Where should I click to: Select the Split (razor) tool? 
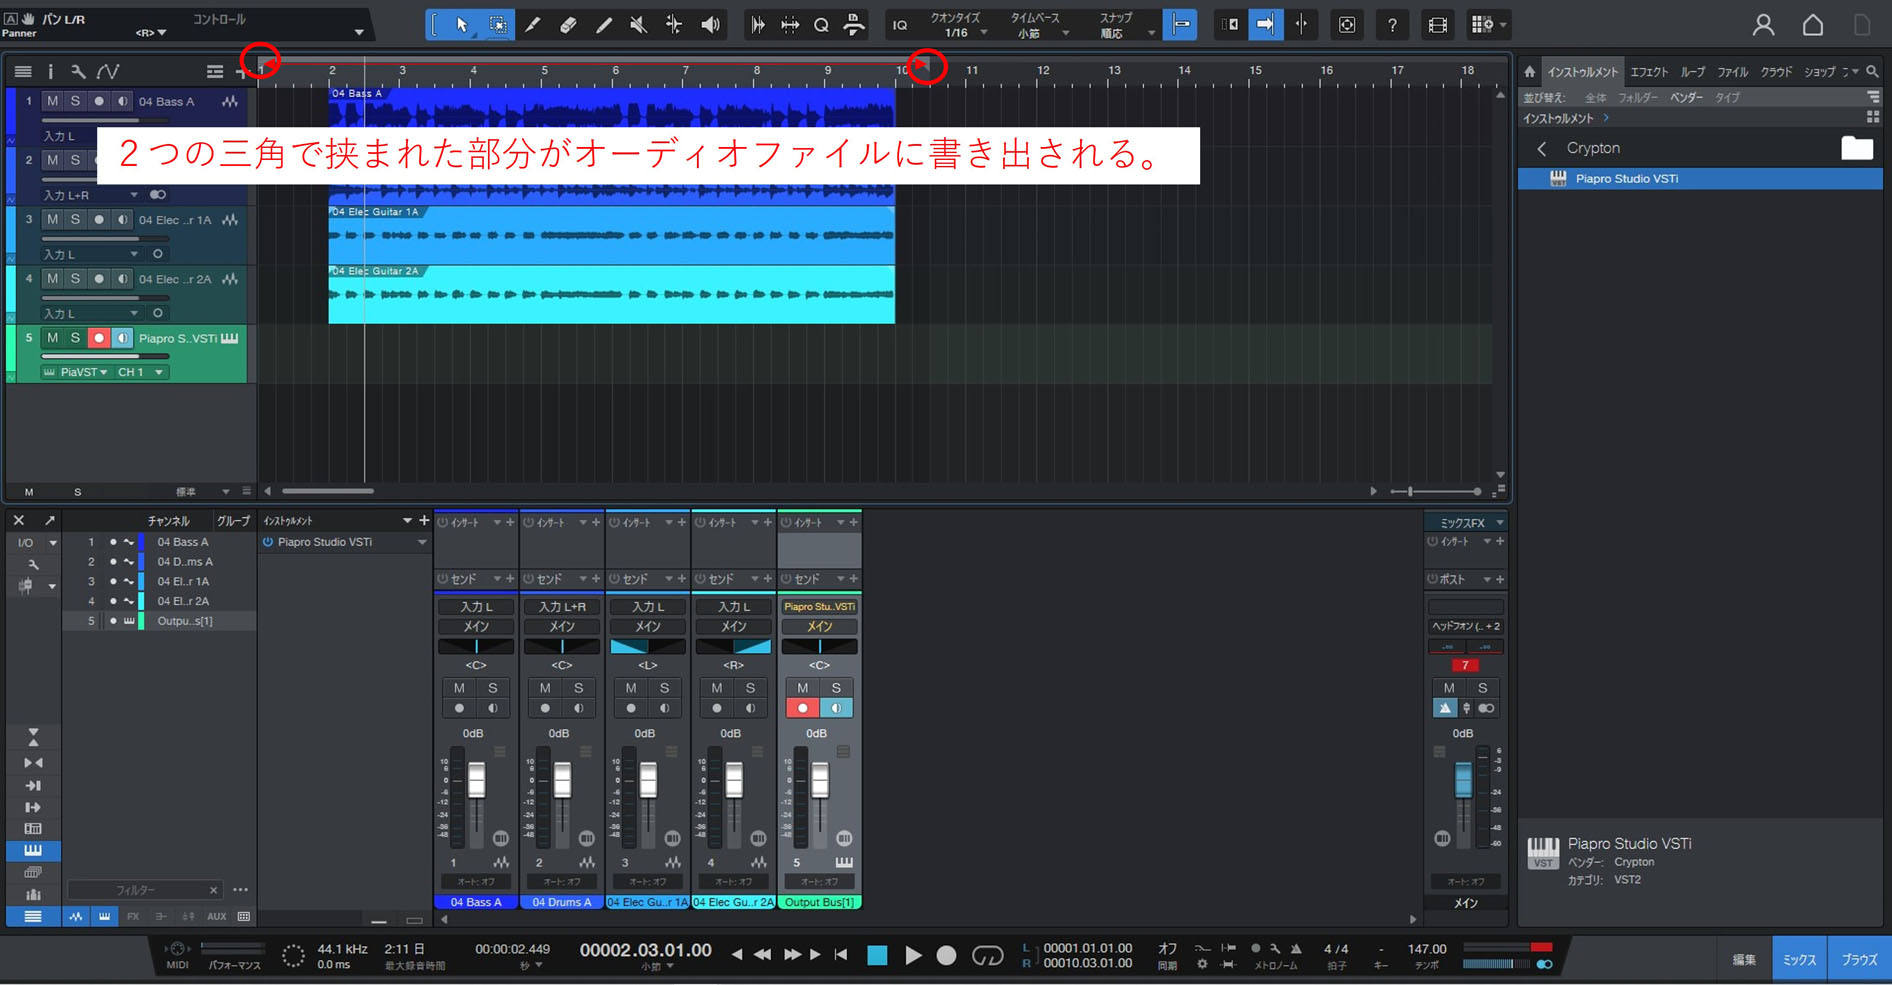(x=532, y=25)
